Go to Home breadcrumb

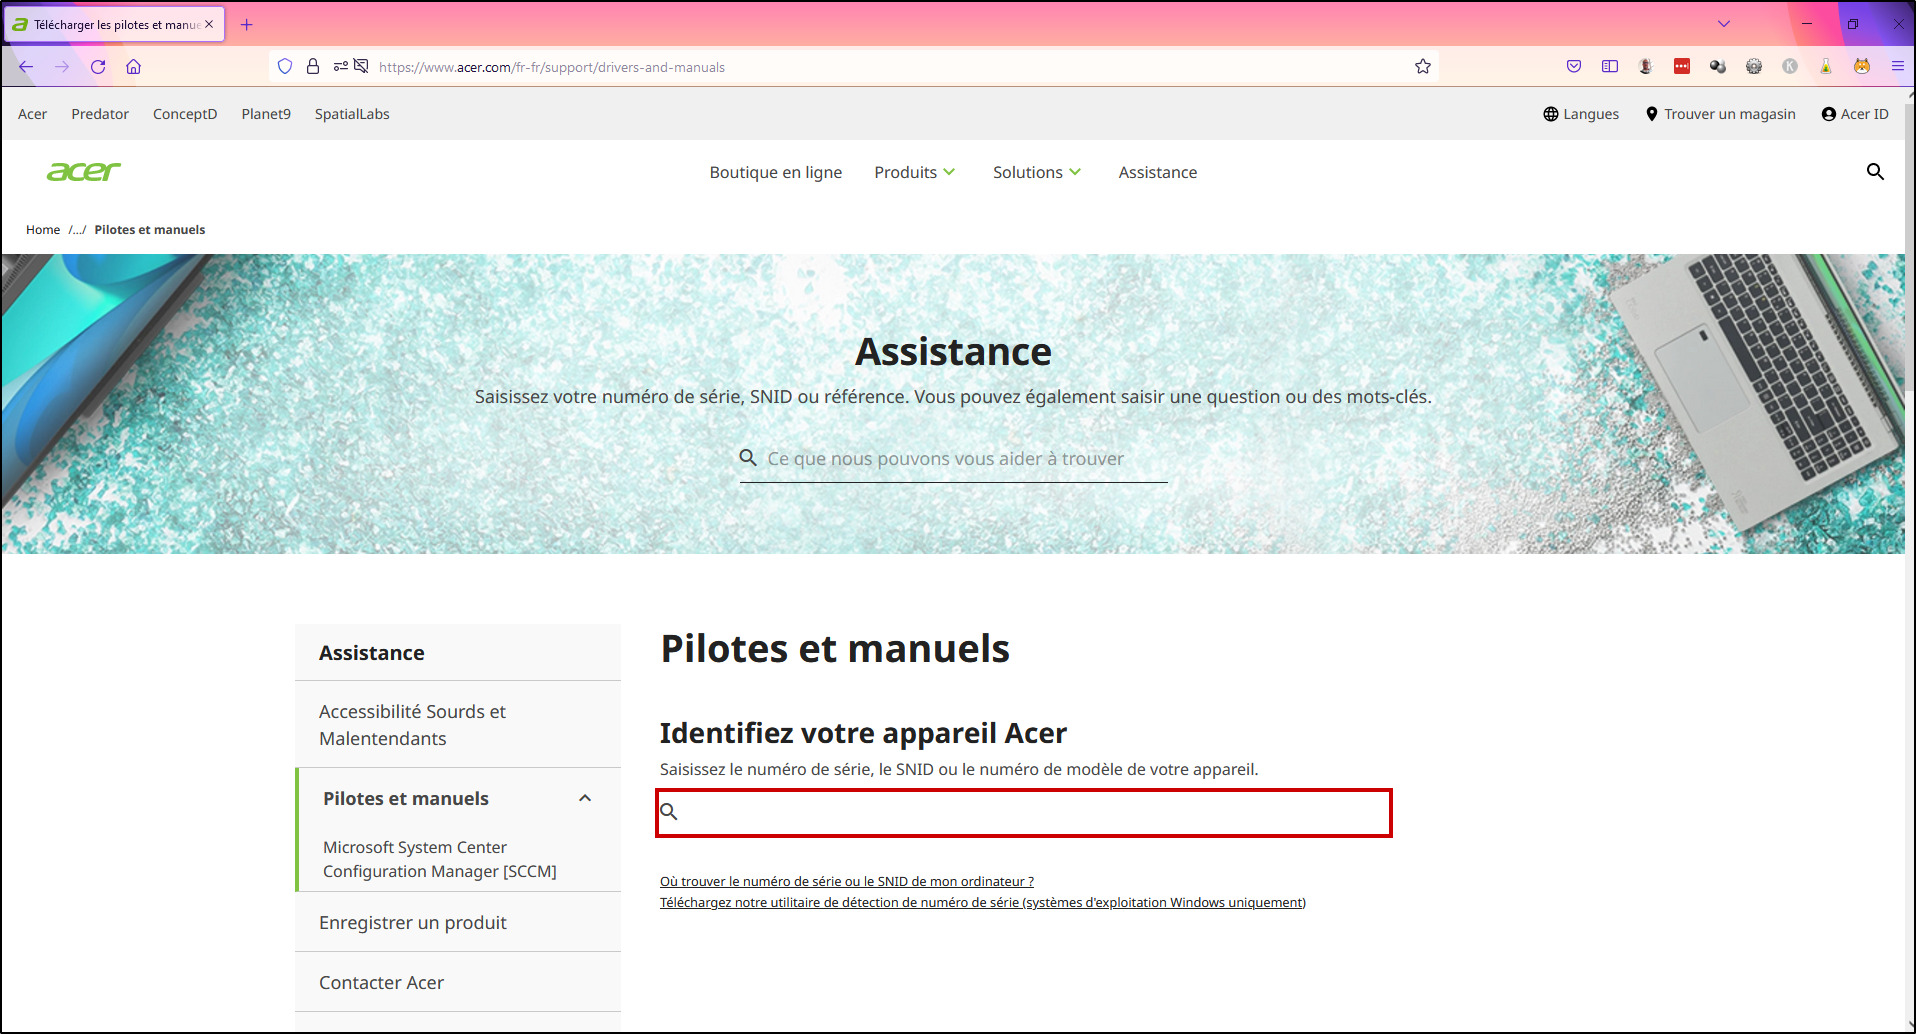[x=43, y=230]
